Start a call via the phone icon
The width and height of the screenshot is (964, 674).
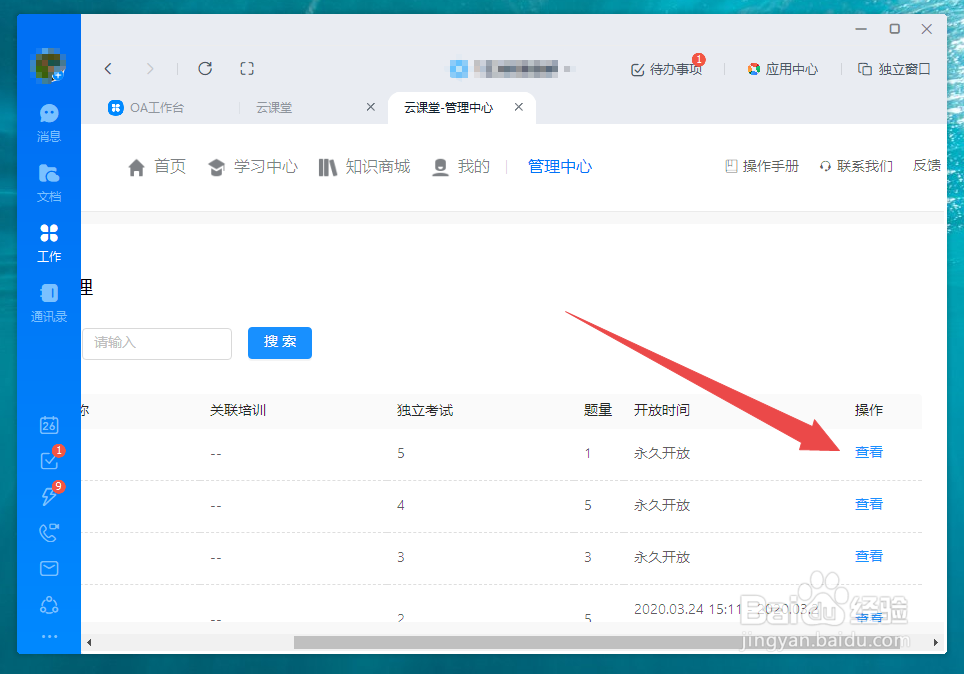coord(48,532)
